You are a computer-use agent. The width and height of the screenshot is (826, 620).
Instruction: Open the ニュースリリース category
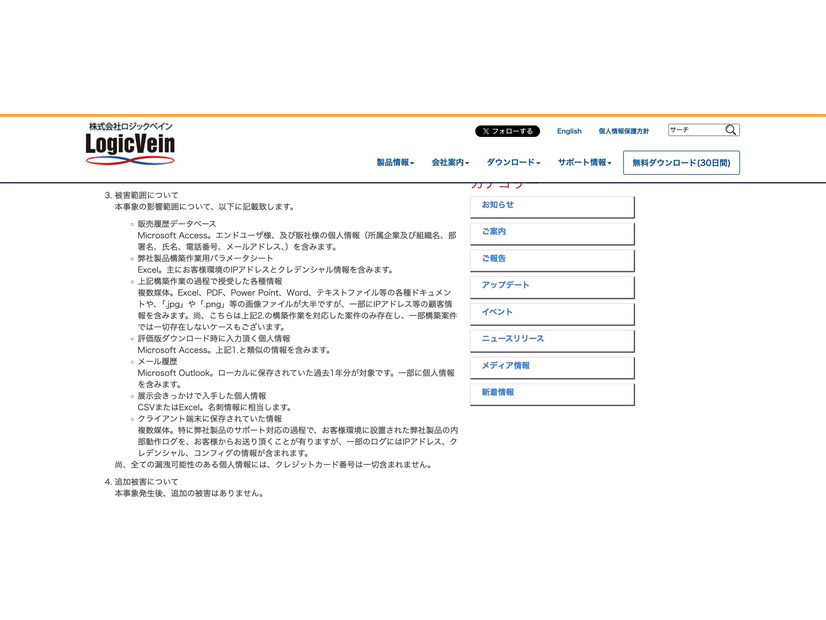click(551, 340)
